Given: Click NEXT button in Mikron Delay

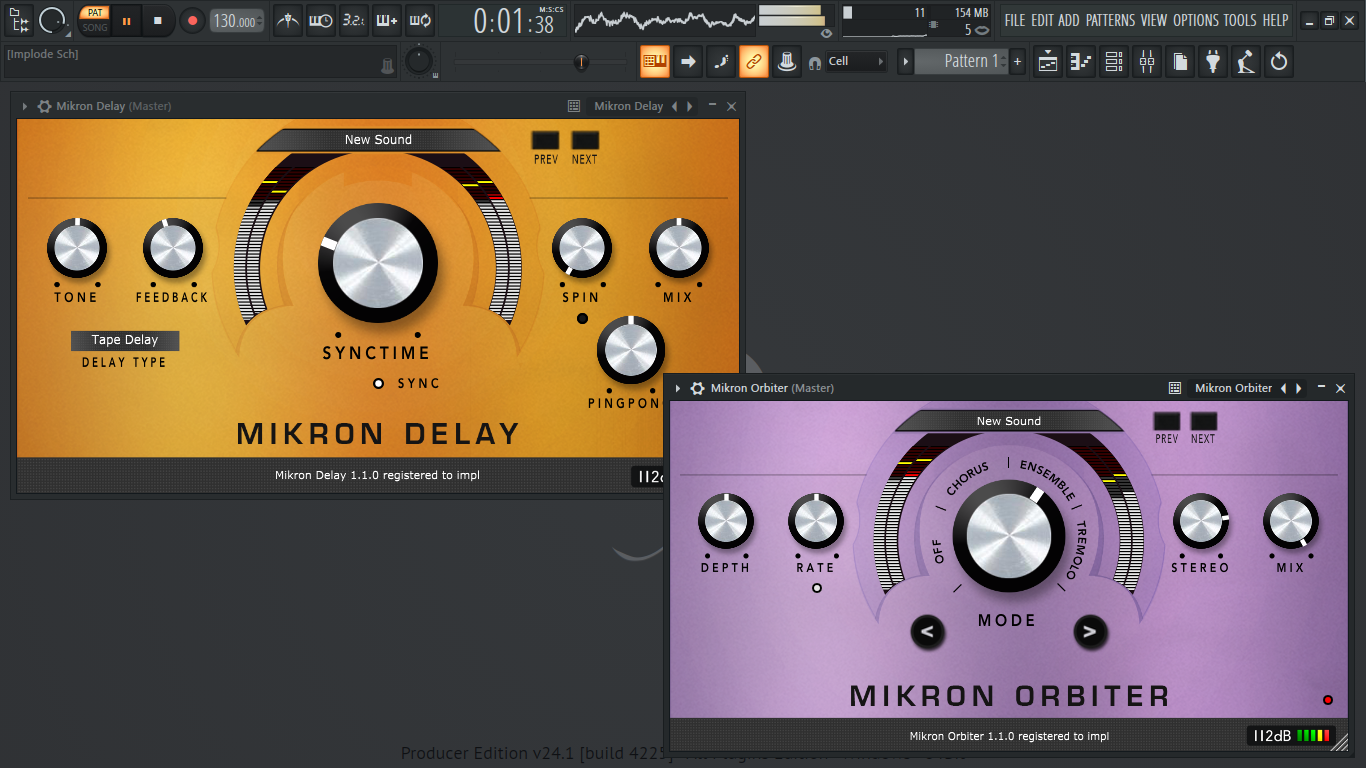Looking at the screenshot, I should 585,141.
